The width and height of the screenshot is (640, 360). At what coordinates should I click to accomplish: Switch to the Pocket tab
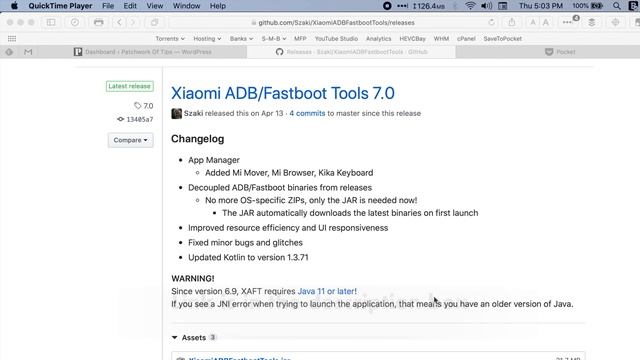[560, 52]
